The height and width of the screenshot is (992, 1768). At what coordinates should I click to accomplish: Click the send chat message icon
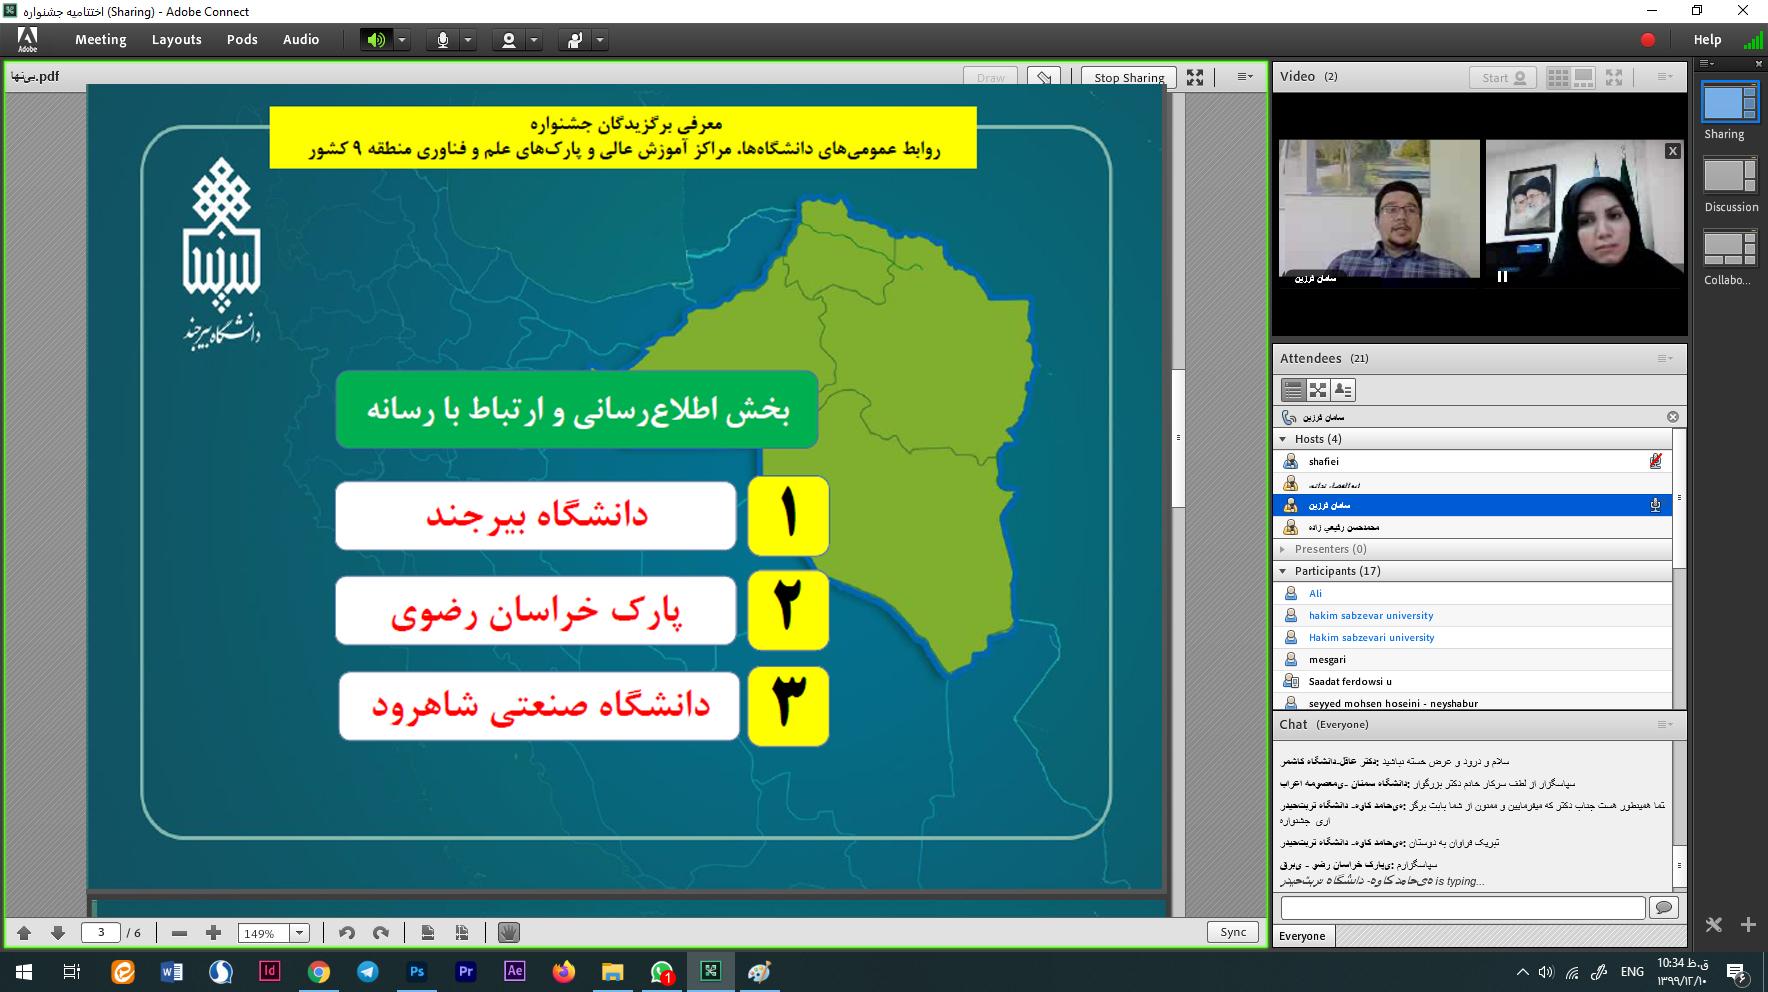(x=1664, y=907)
